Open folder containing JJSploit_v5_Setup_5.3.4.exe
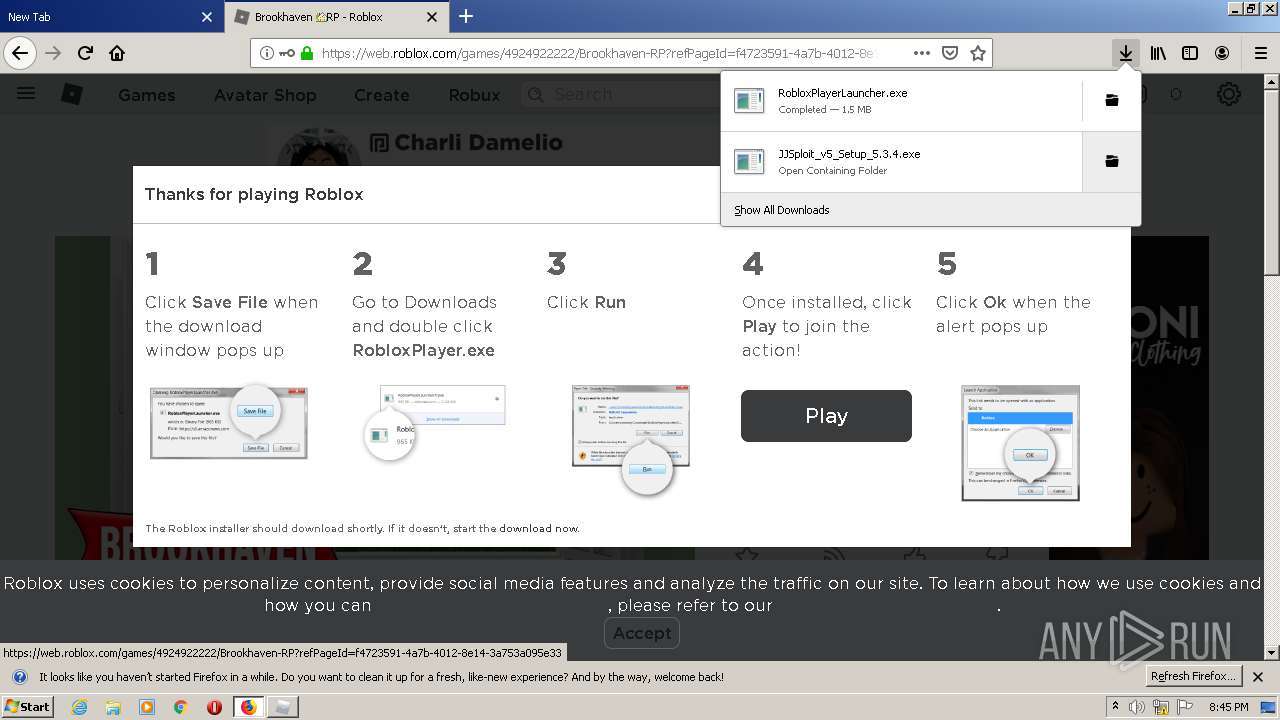 1111,161
